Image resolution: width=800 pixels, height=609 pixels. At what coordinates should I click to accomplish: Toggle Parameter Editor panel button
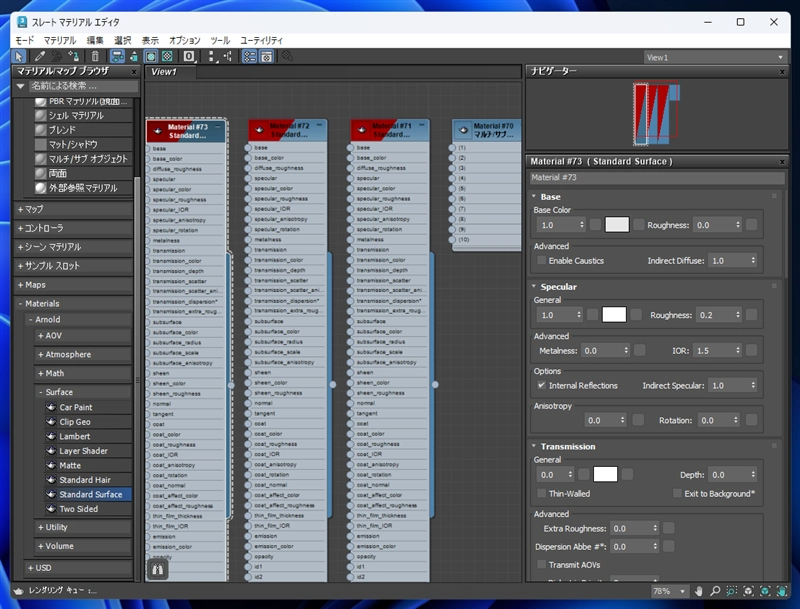pos(266,57)
